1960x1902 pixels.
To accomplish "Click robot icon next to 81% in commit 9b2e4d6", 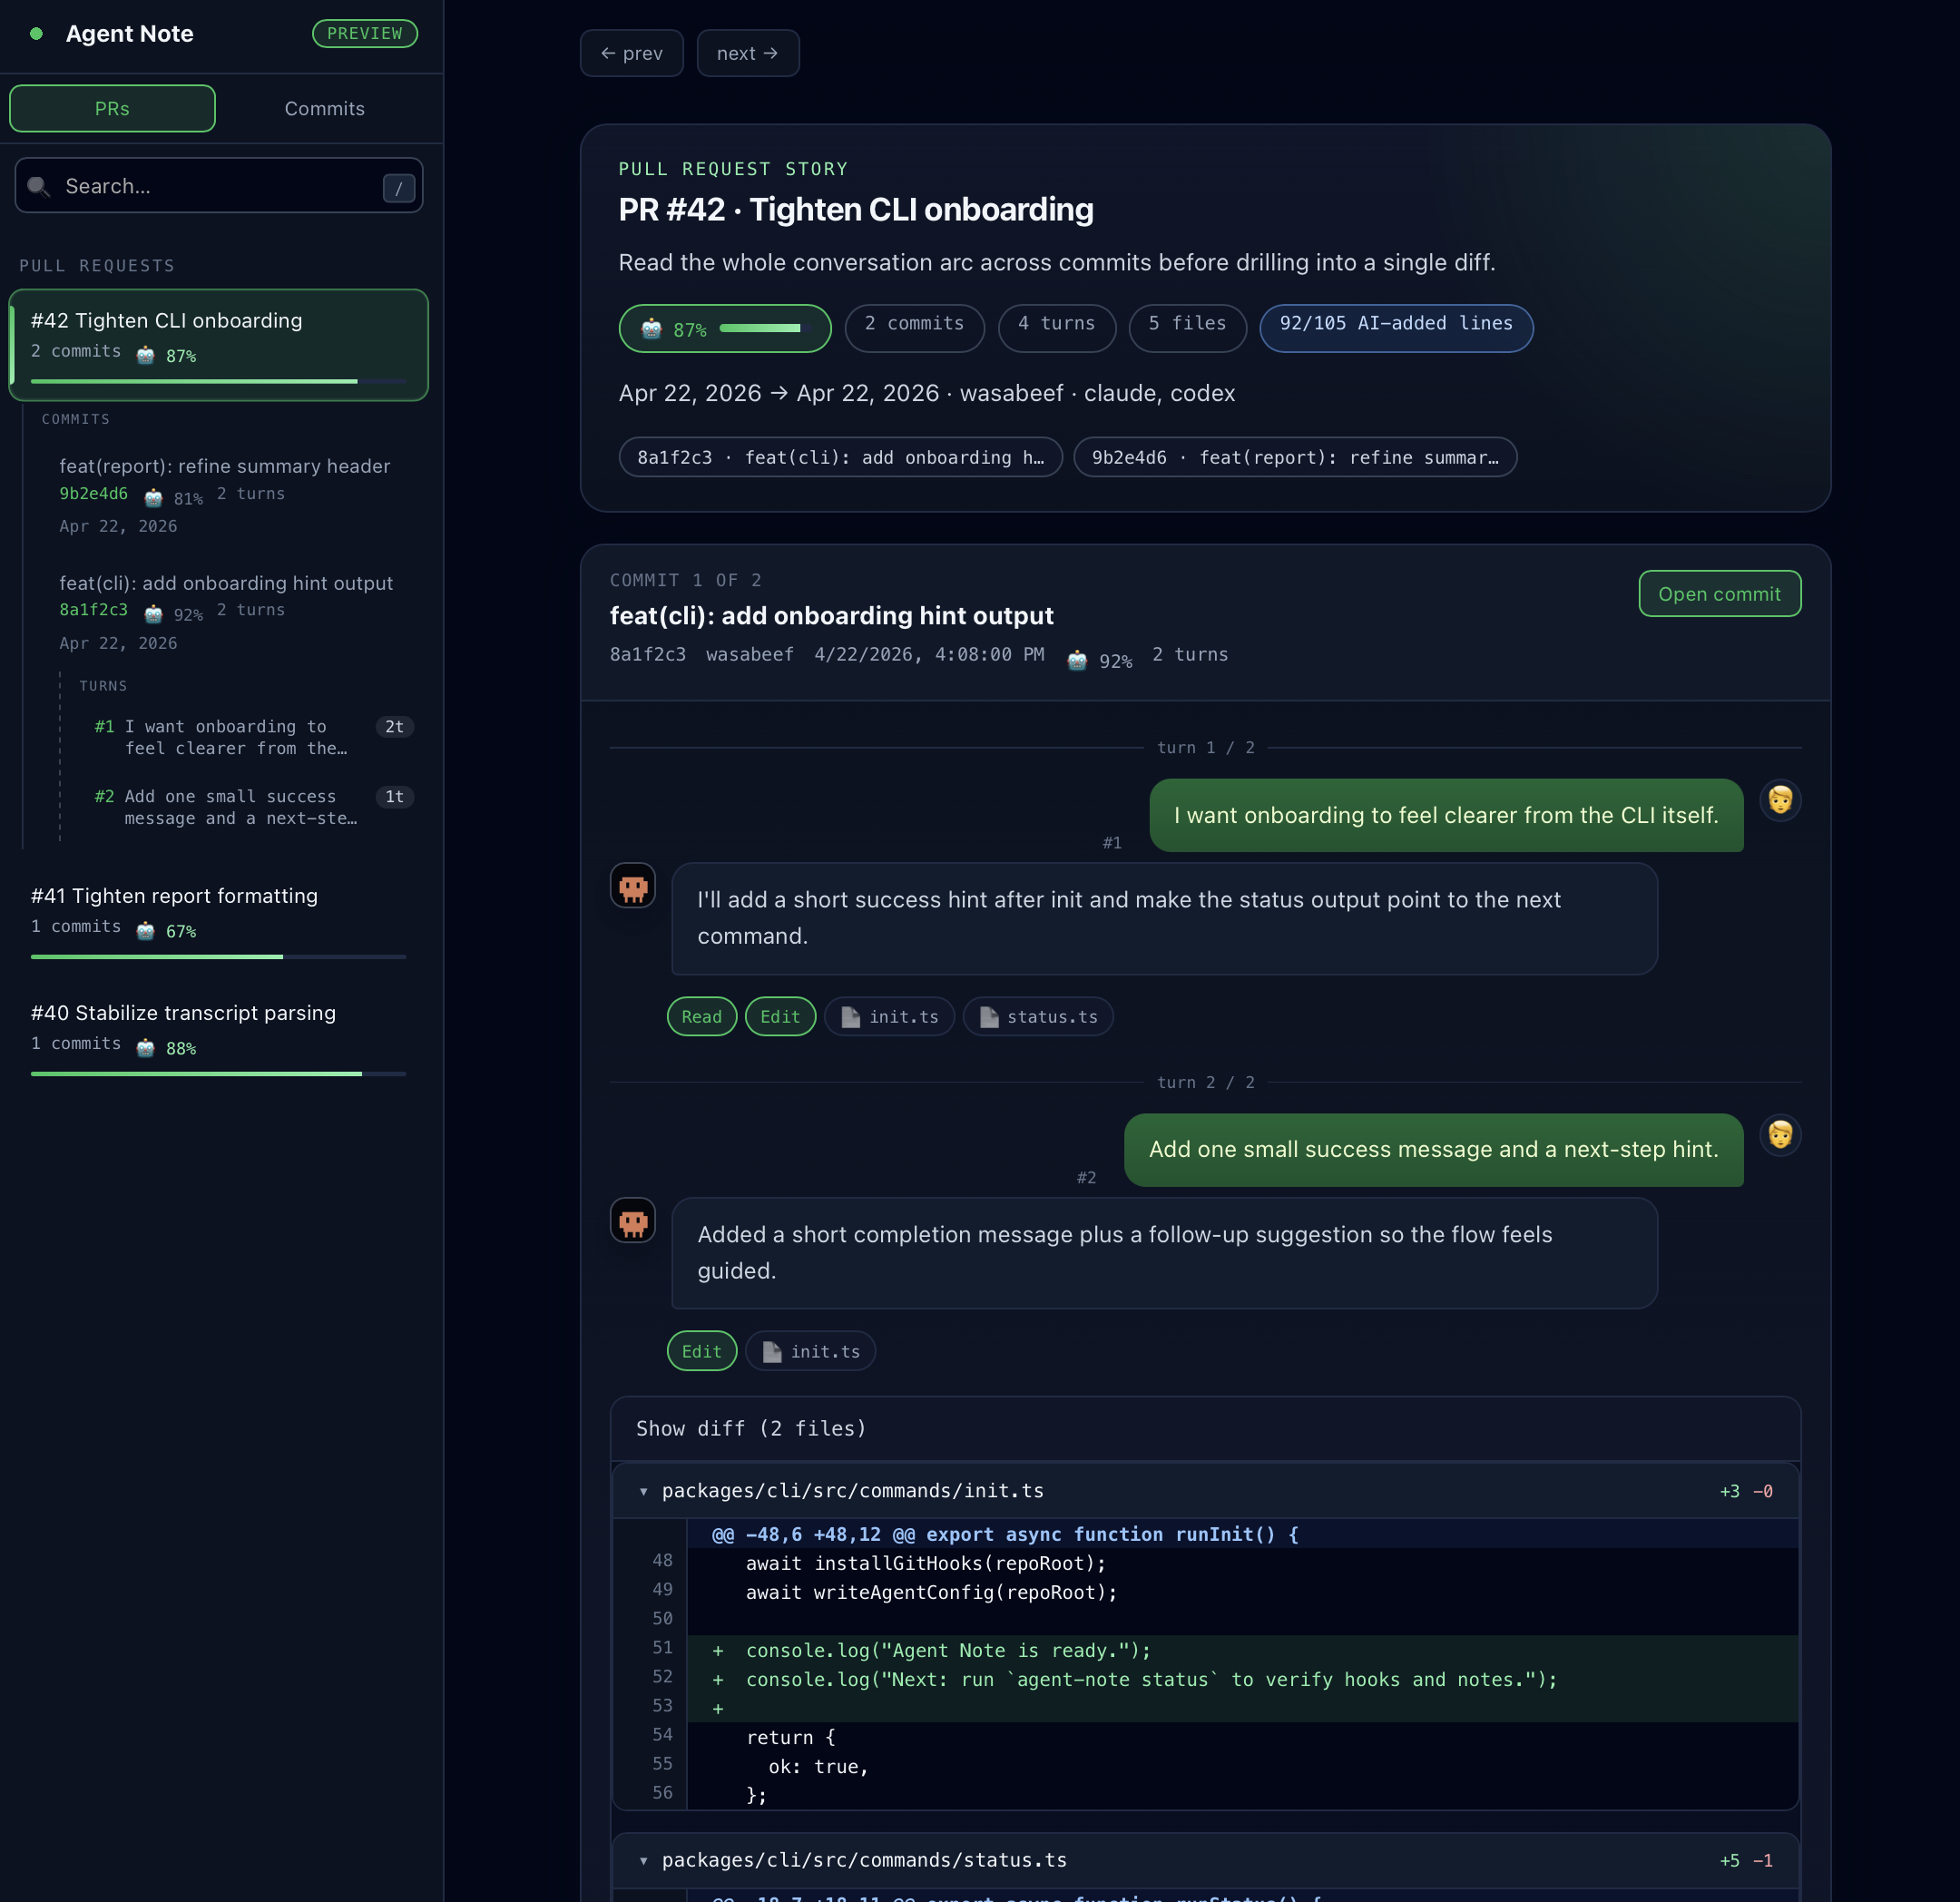I will click(153, 497).
